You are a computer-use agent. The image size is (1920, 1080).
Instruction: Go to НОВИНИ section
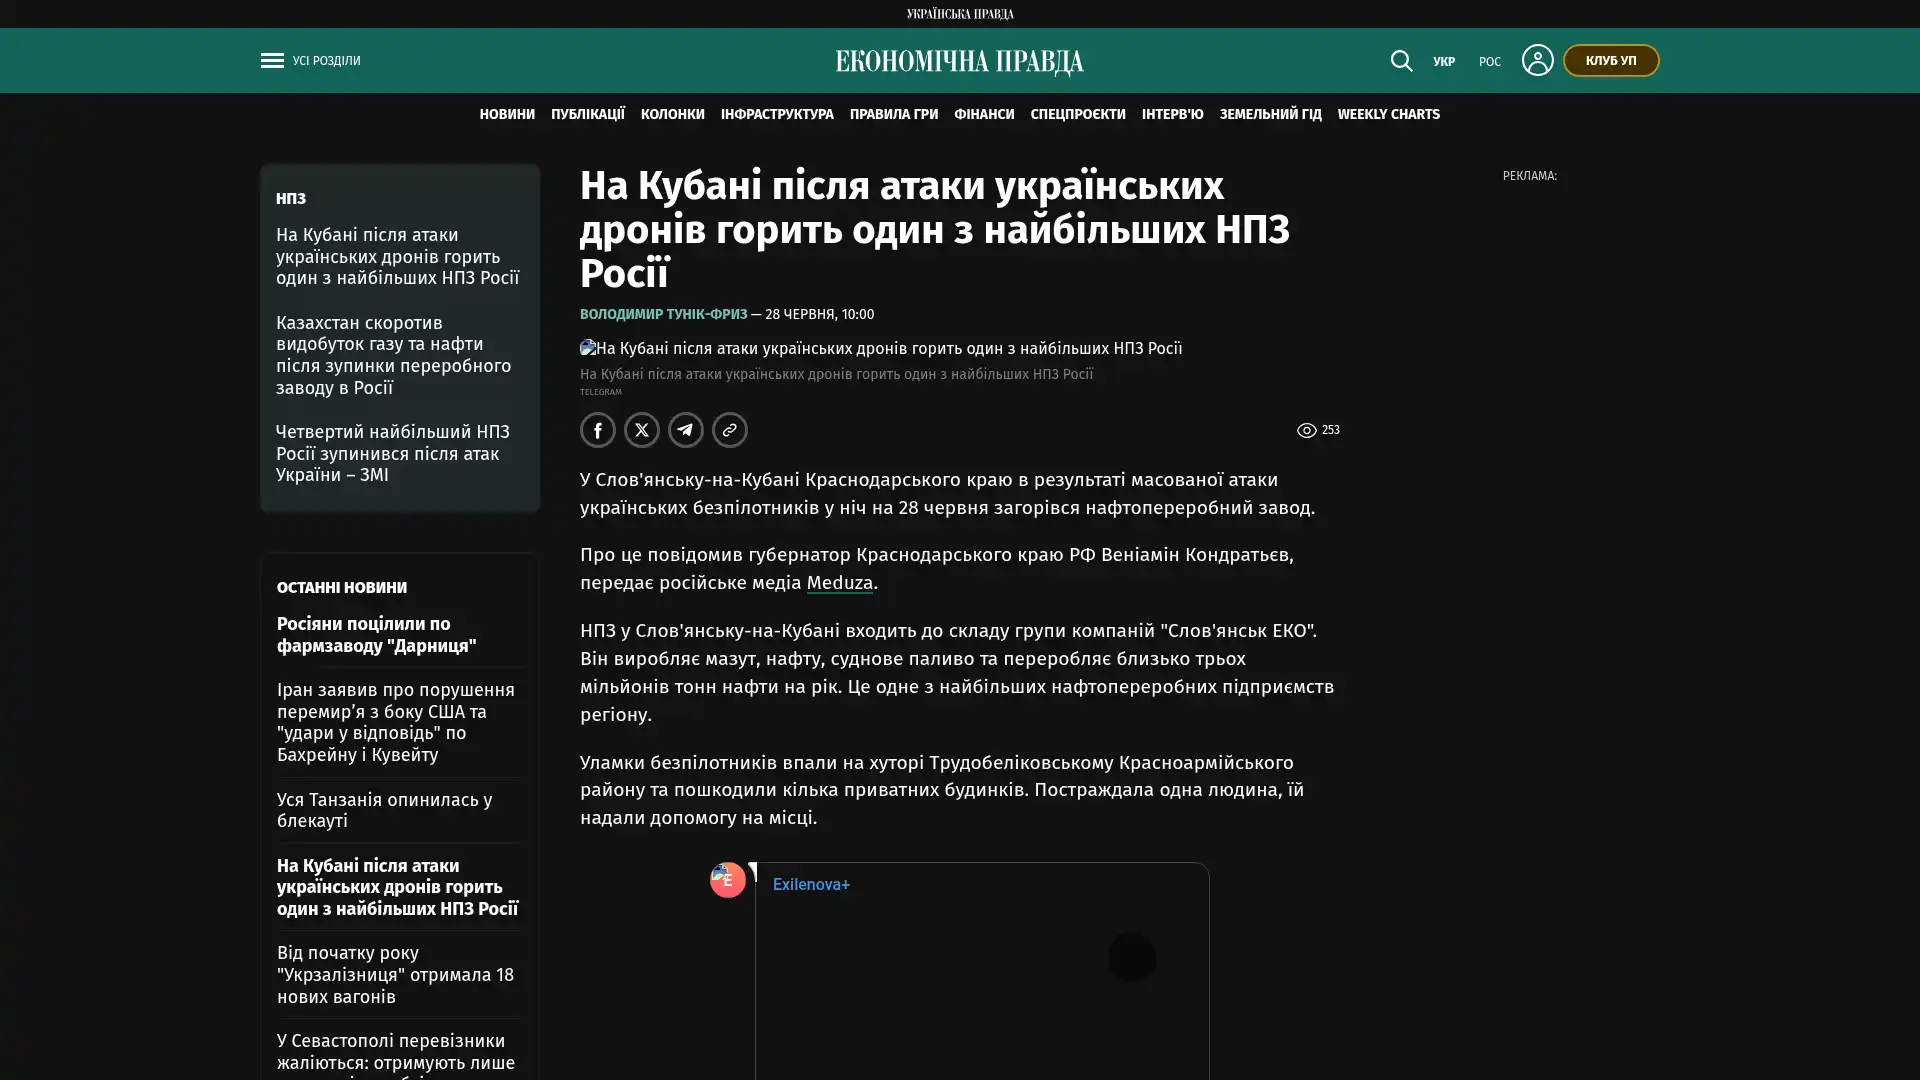[x=507, y=114]
